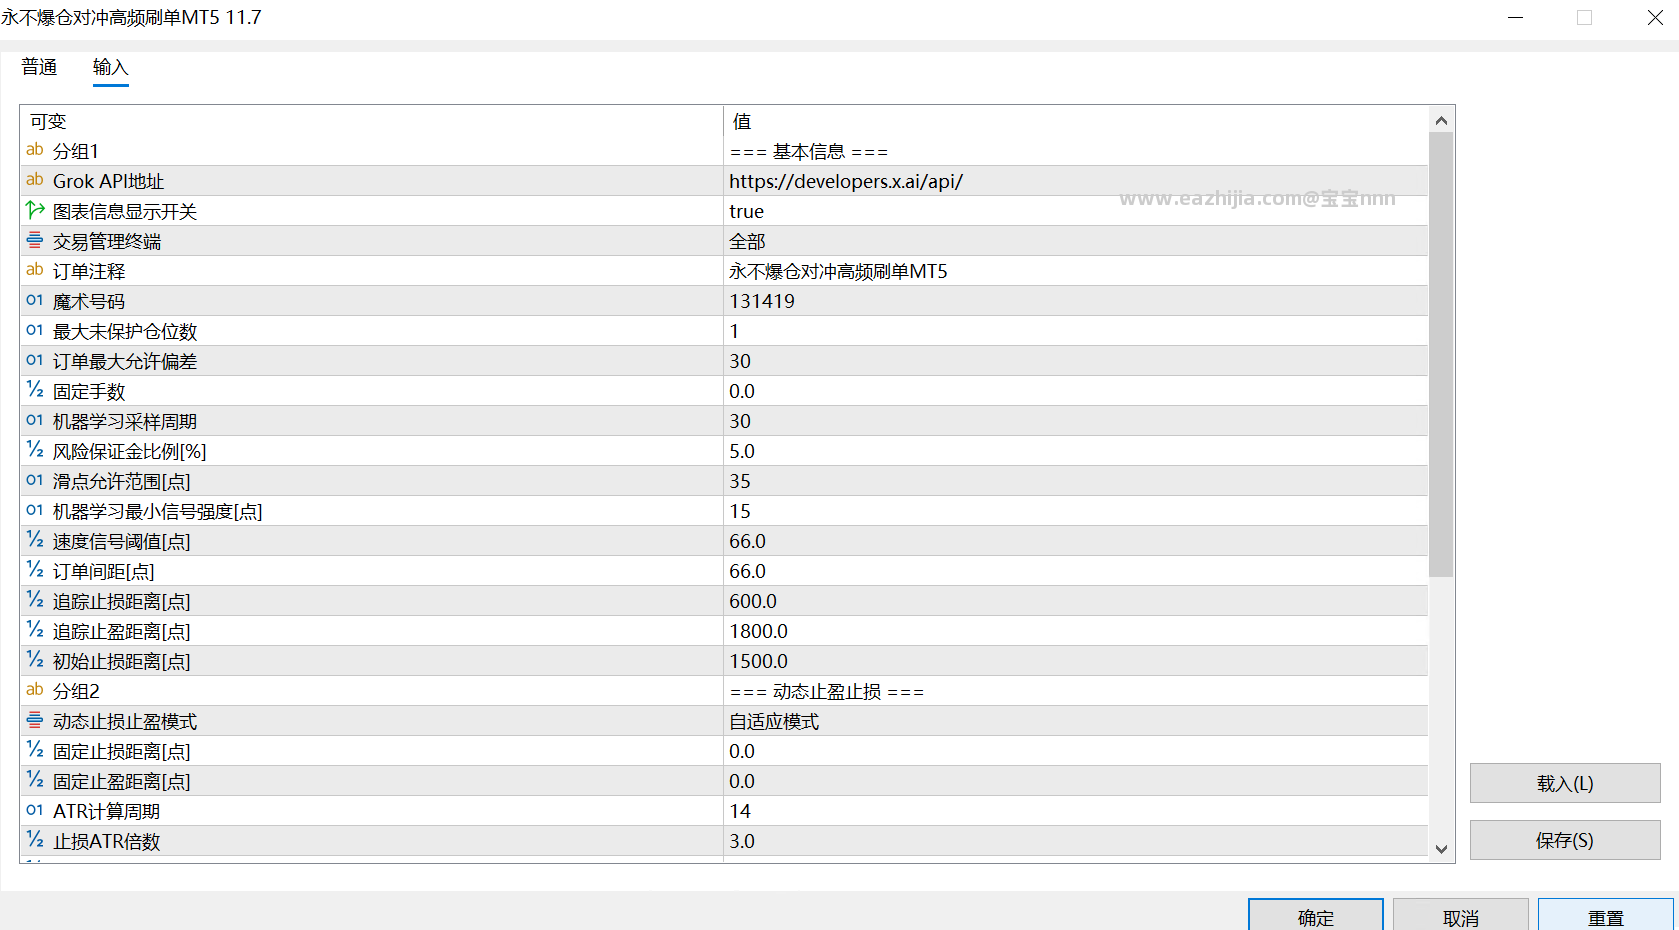The image size is (1679, 930).
Task: Edit 追踪止损距离 value 600.0
Action: [1075, 601]
